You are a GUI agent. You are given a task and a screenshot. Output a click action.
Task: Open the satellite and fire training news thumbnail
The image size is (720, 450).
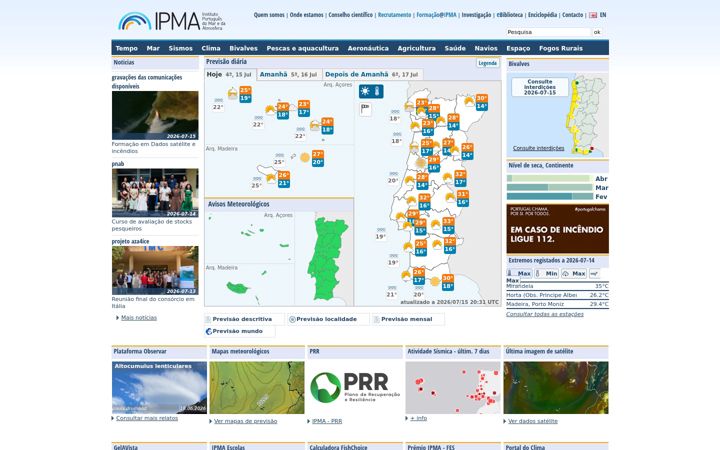[x=155, y=115]
